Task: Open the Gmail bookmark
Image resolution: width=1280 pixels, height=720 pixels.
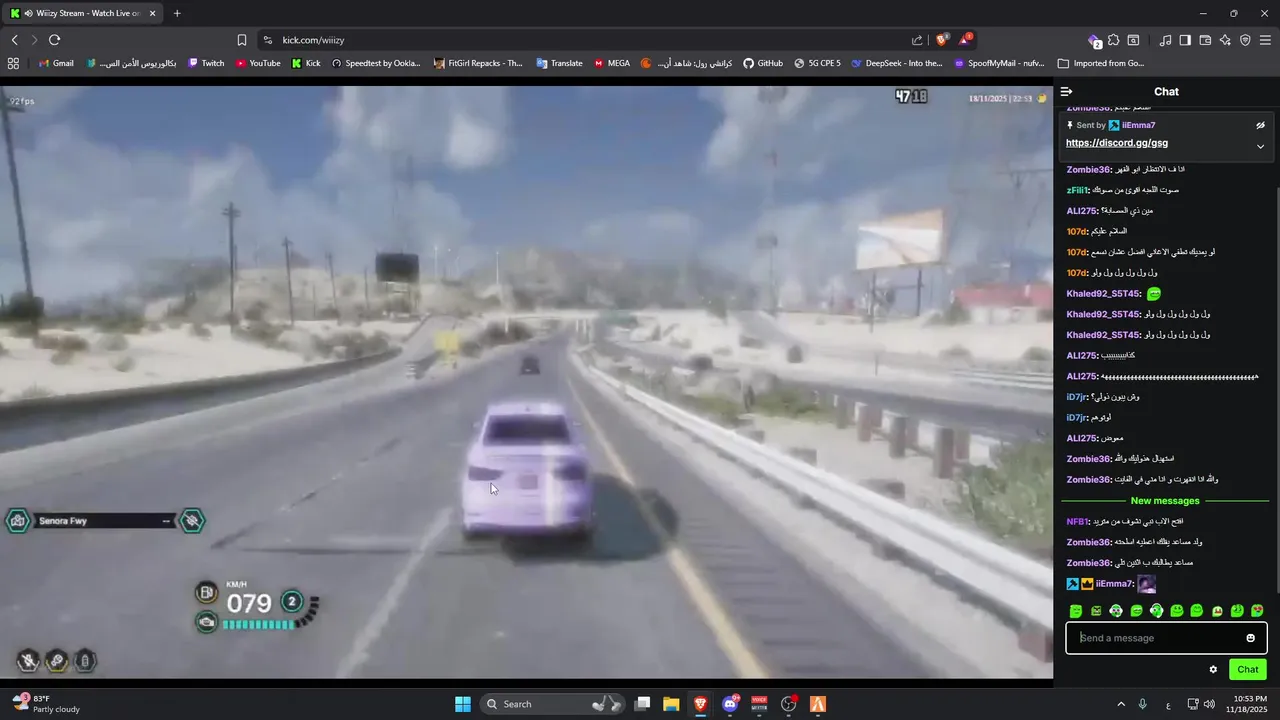Action: (x=55, y=63)
